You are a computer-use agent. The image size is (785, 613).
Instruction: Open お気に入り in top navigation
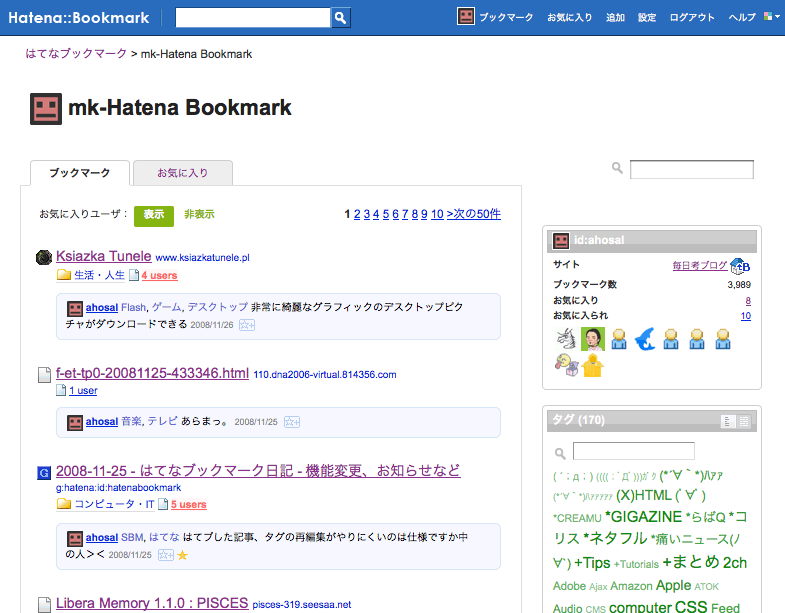point(570,17)
